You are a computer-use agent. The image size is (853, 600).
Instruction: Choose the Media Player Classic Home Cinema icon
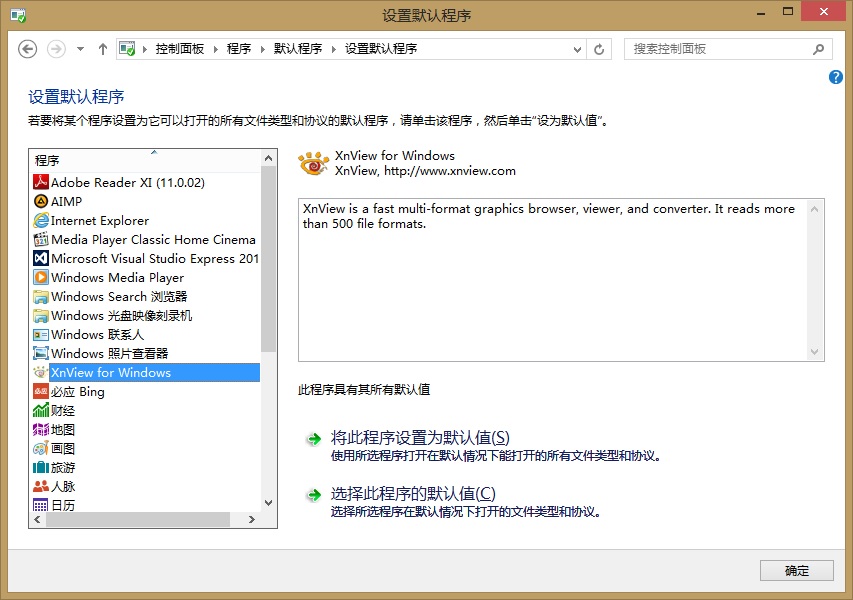(x=41, y=239)
